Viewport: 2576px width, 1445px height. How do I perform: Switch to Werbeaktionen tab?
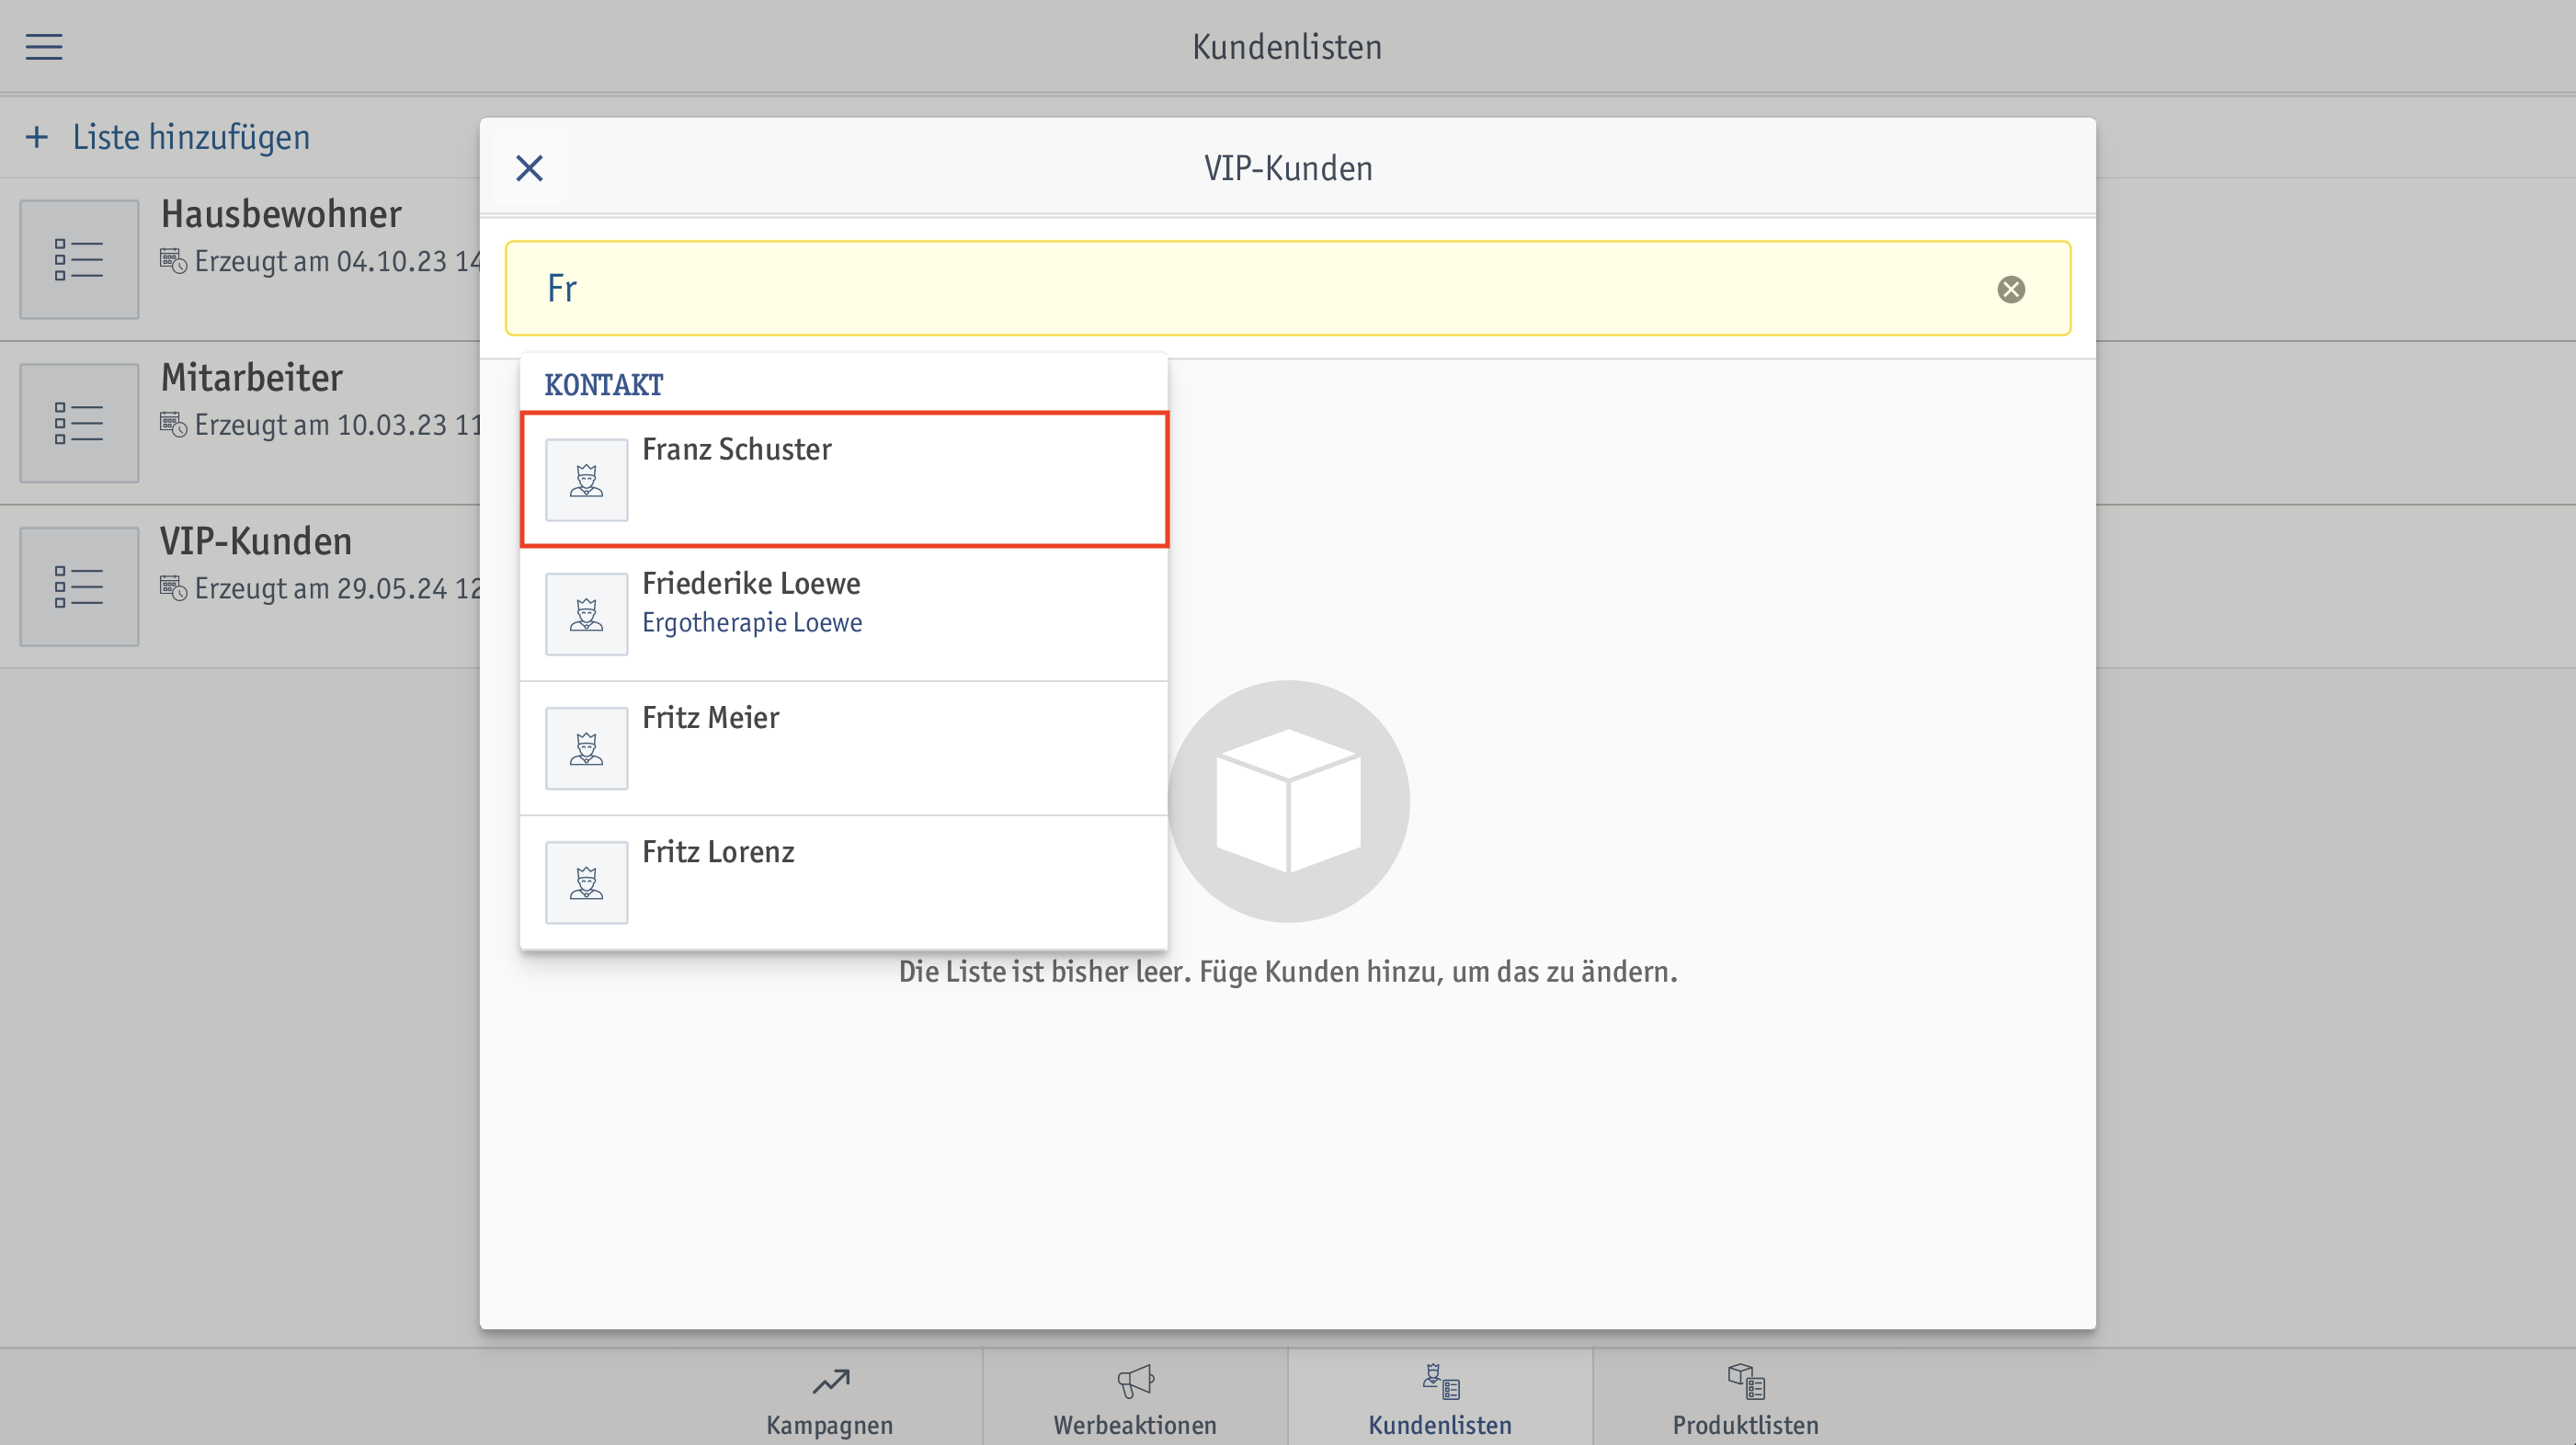(x=1135, y=1398)
